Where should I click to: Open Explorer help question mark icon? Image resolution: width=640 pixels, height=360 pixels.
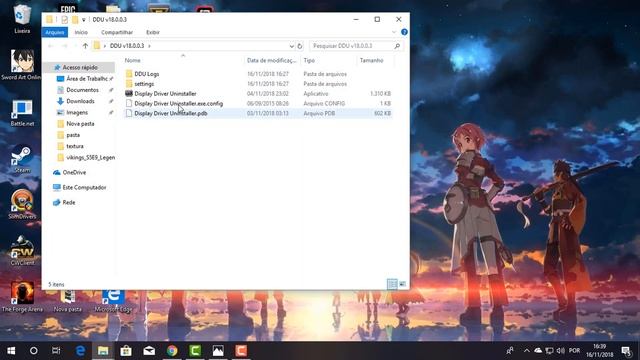point(404,32)
